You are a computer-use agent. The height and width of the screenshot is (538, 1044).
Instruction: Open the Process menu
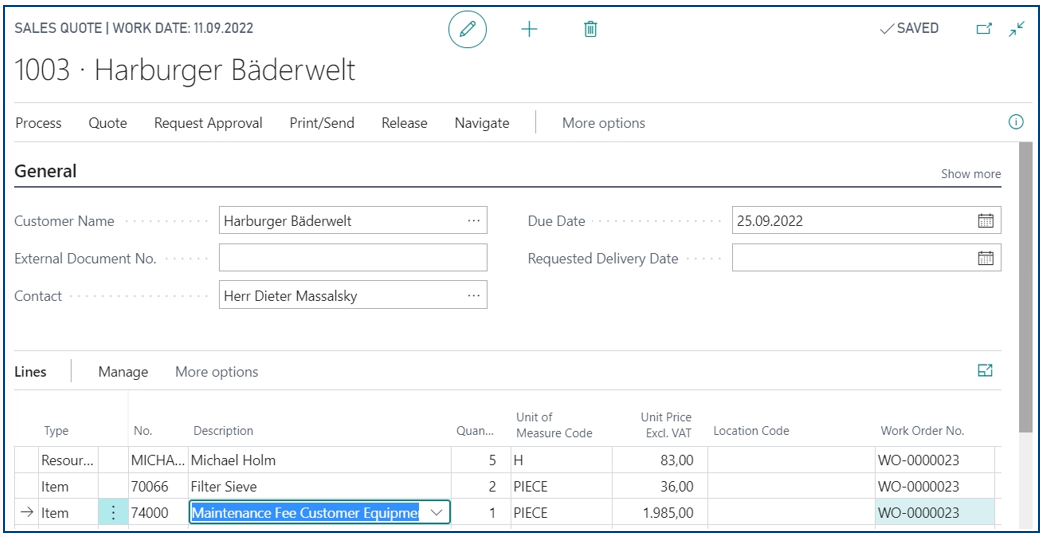coord(39,123)
